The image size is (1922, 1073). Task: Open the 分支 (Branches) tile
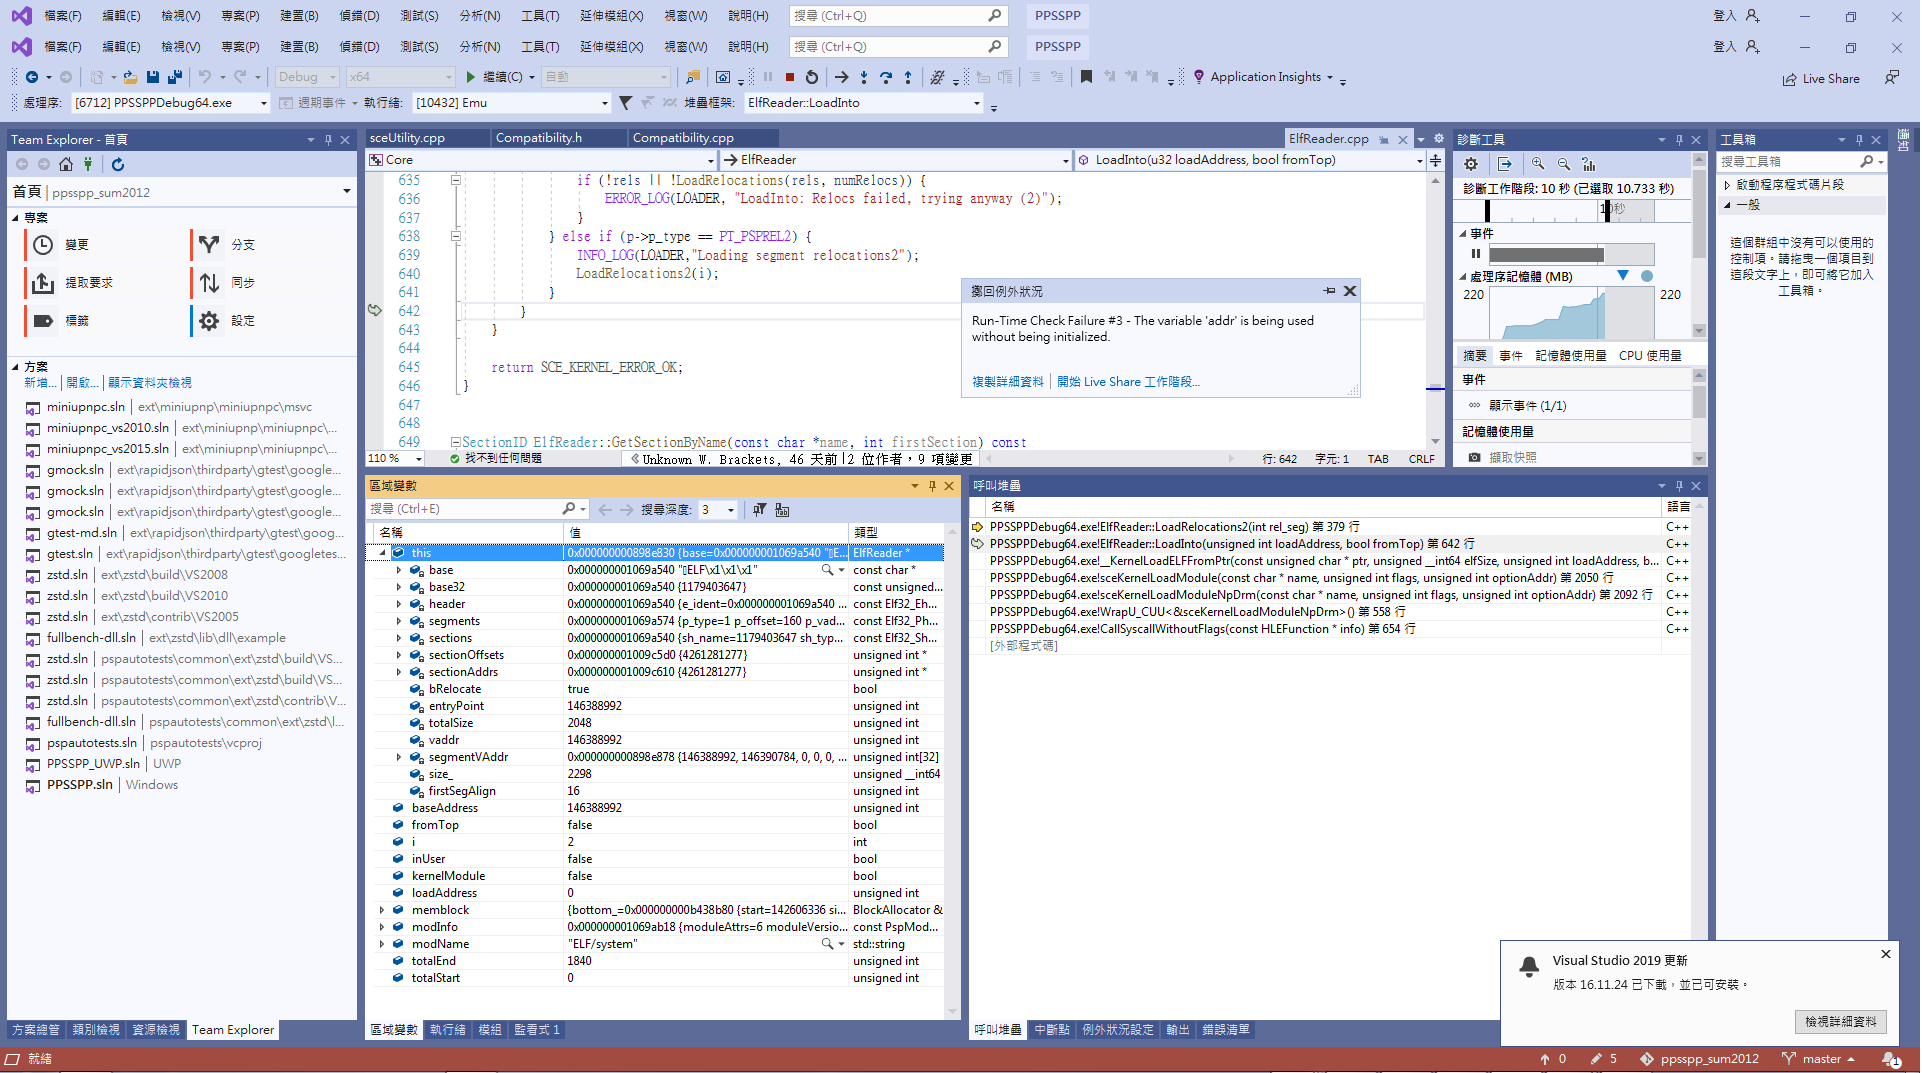click(x=270, y=245)
